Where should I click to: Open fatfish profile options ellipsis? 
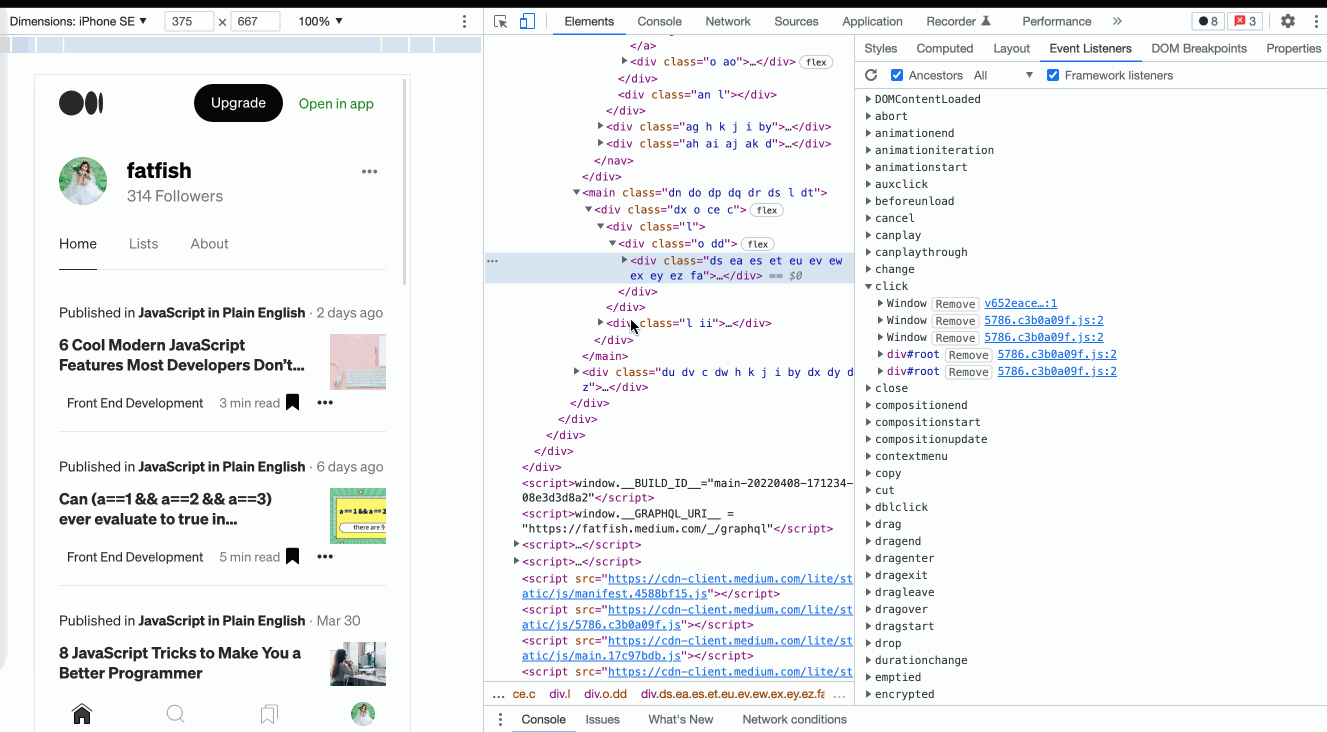point(370,172)
